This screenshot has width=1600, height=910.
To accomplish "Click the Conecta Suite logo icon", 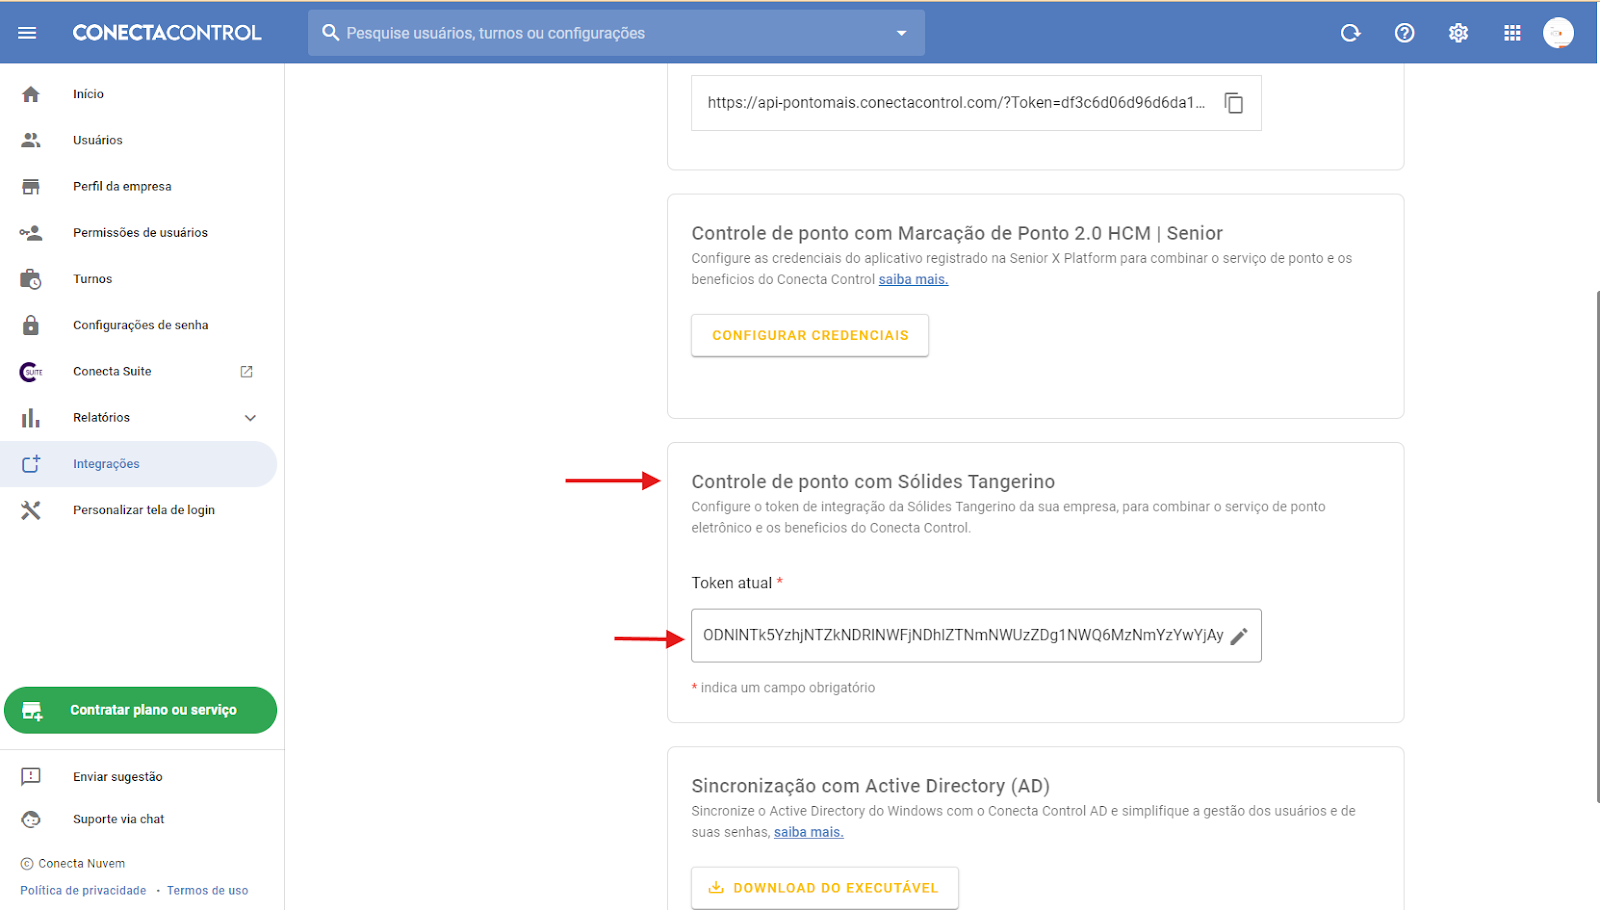I will (31, 372).
